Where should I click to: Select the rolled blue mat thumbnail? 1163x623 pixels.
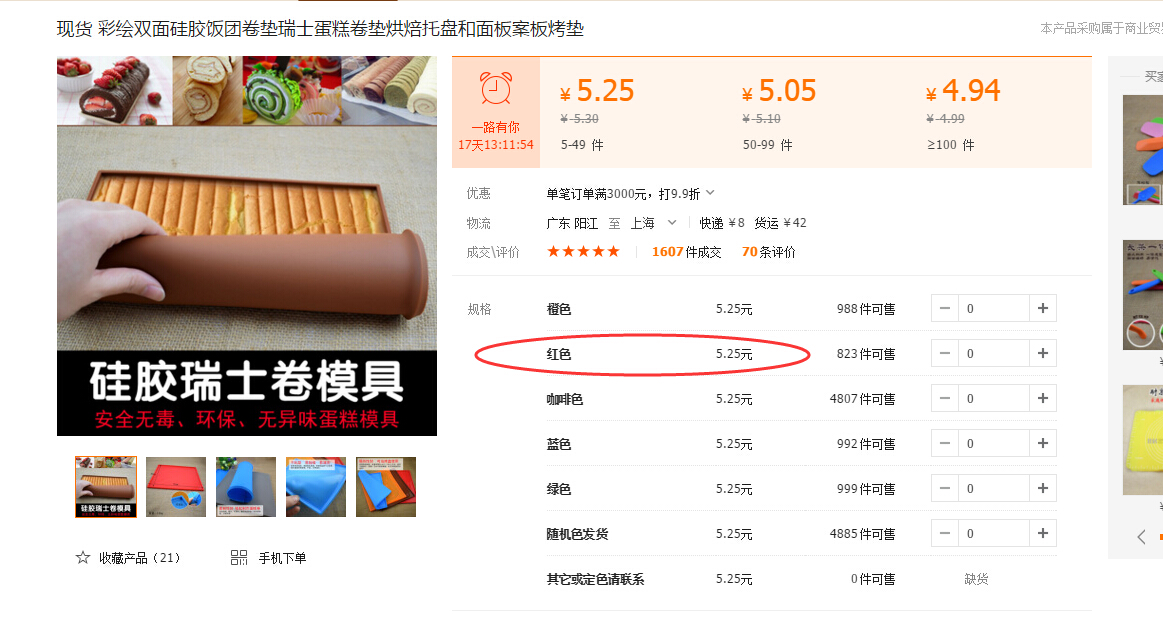[246, 487]
